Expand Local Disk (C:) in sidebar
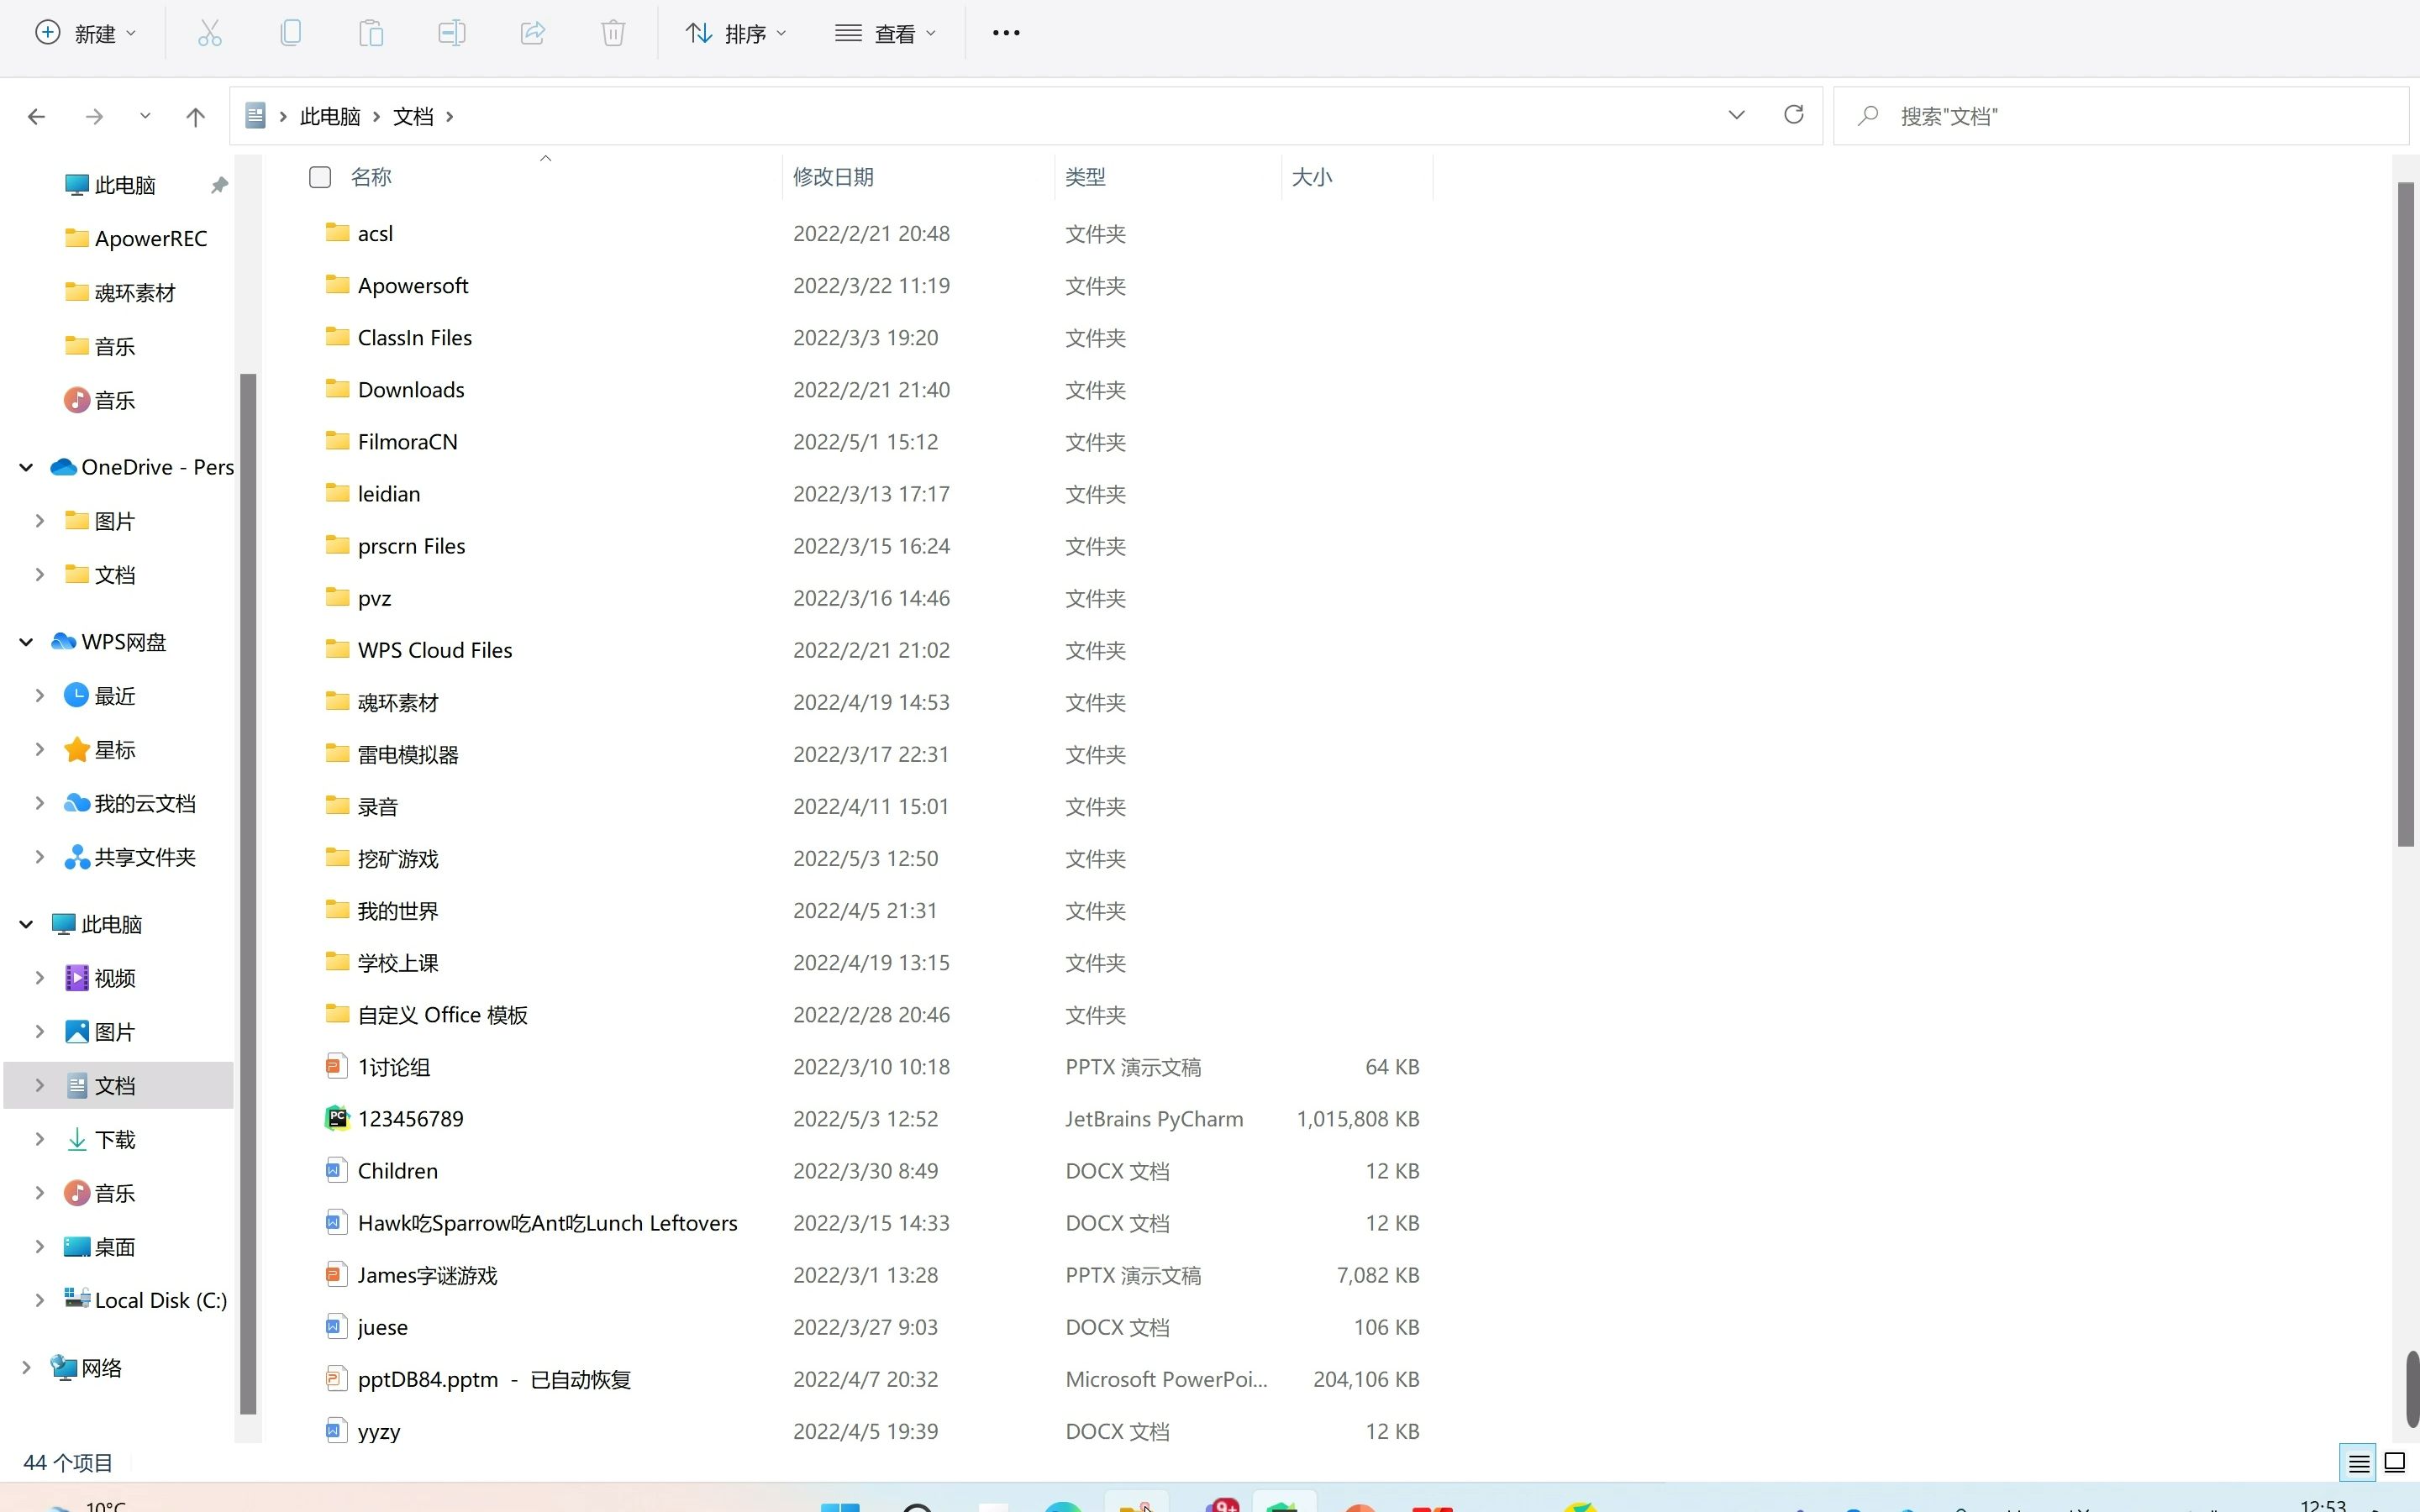 coord(39,1300)
